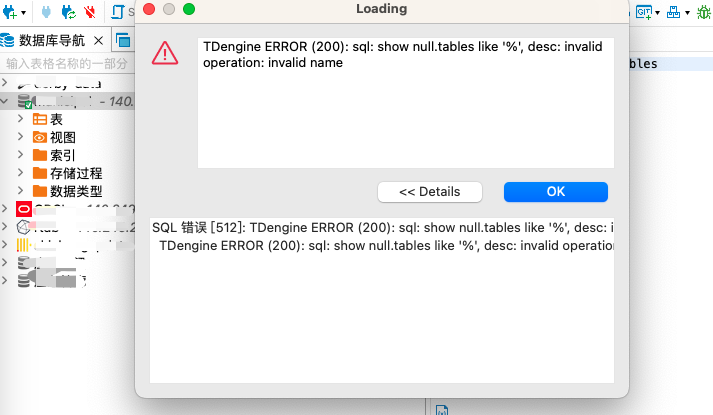Focus the 输入表格名称的一部分 filter field

coord(67,64)
